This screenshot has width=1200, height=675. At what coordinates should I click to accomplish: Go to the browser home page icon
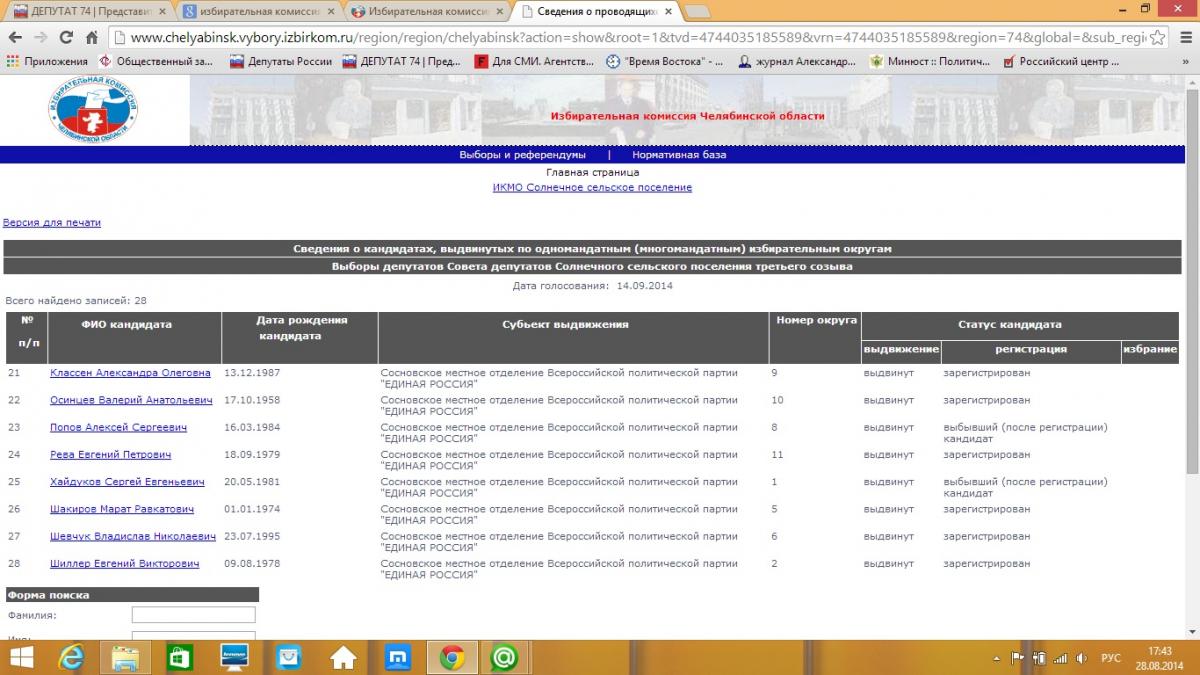[92, 37]
